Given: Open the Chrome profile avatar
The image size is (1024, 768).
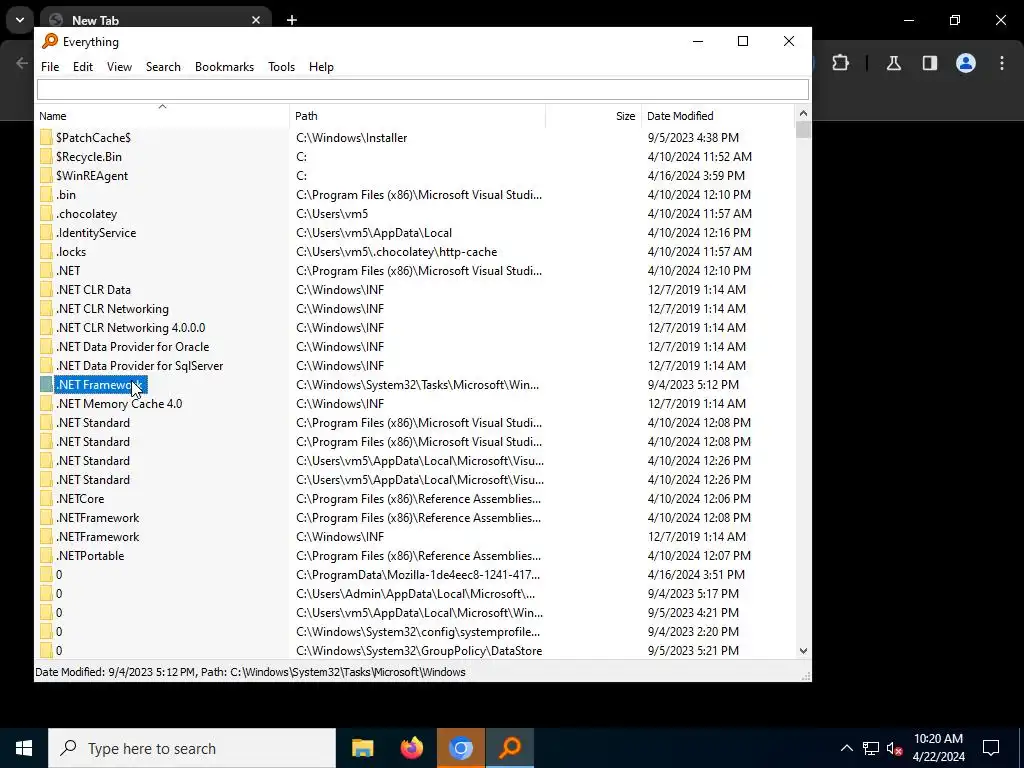Looking at the screenshot, I should [x=966, y=63].
